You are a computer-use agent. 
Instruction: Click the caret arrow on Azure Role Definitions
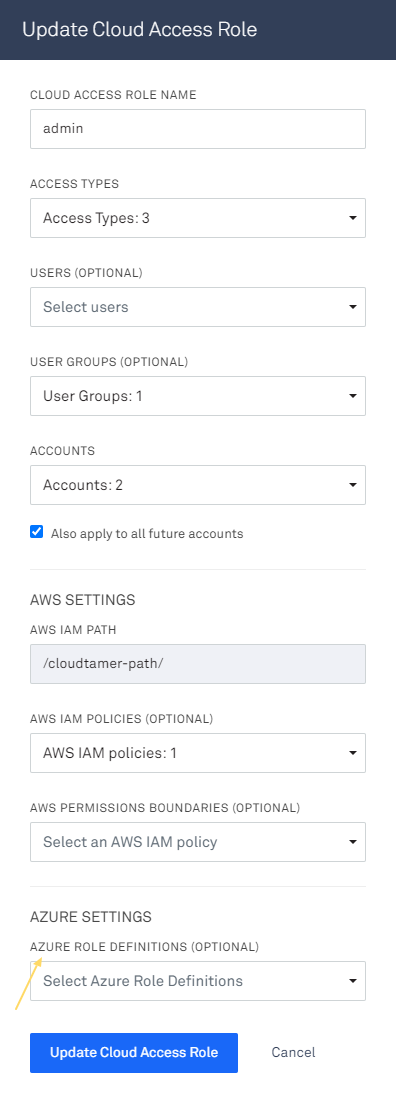pos(353,981)
